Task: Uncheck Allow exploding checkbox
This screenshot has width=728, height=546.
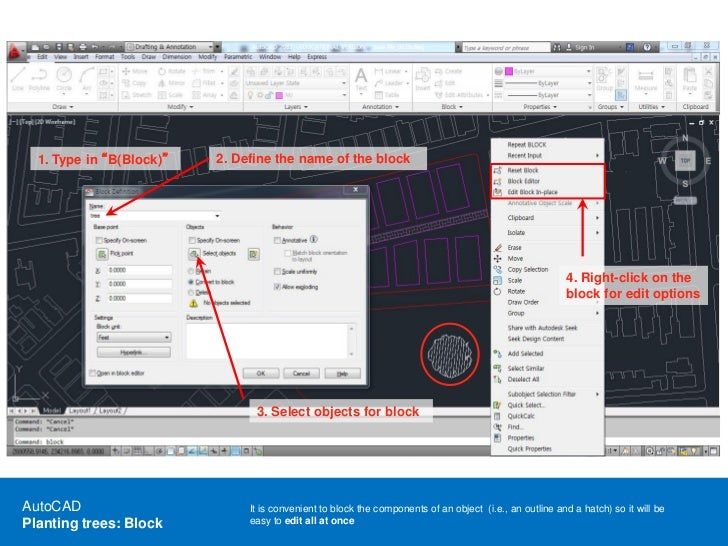Action: (x=277, y=287)
